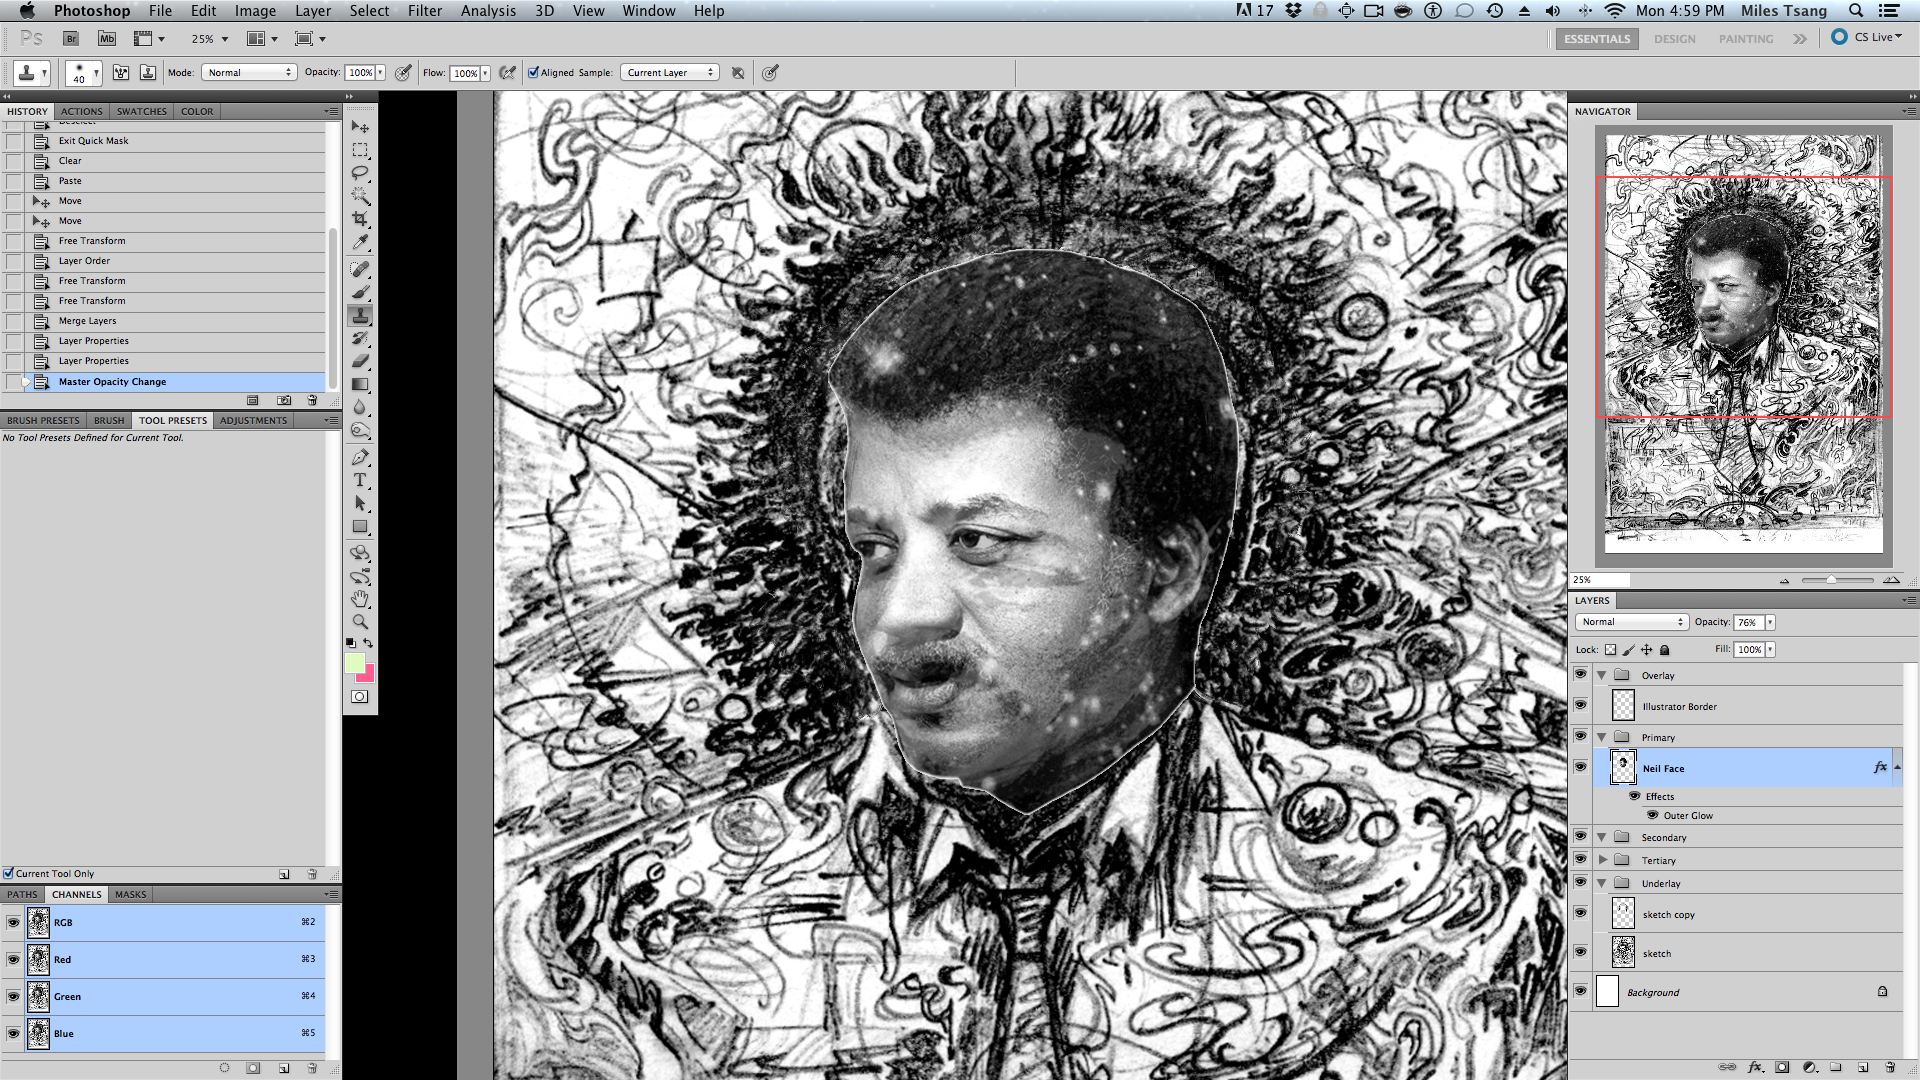Adjust the Navigator zoom slider

[x=1831, y=580]
